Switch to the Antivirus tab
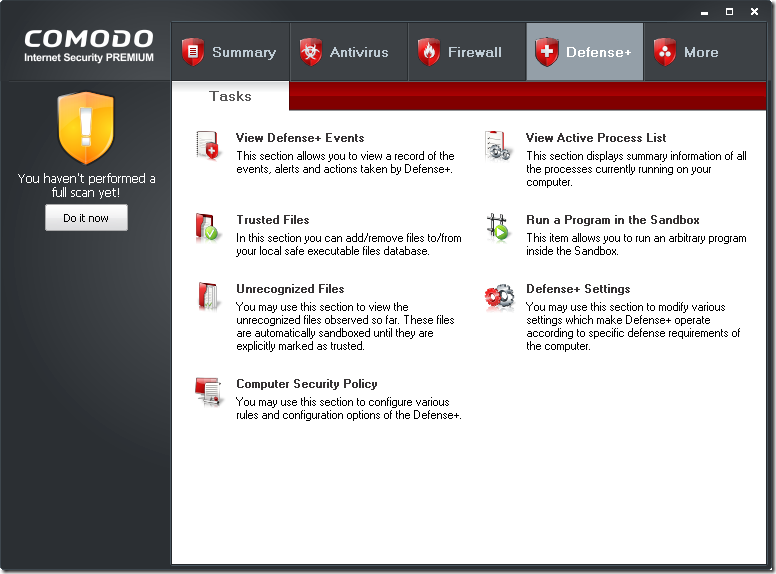The width and height of the screenshot is (776, 574). (x=349, y=51)
